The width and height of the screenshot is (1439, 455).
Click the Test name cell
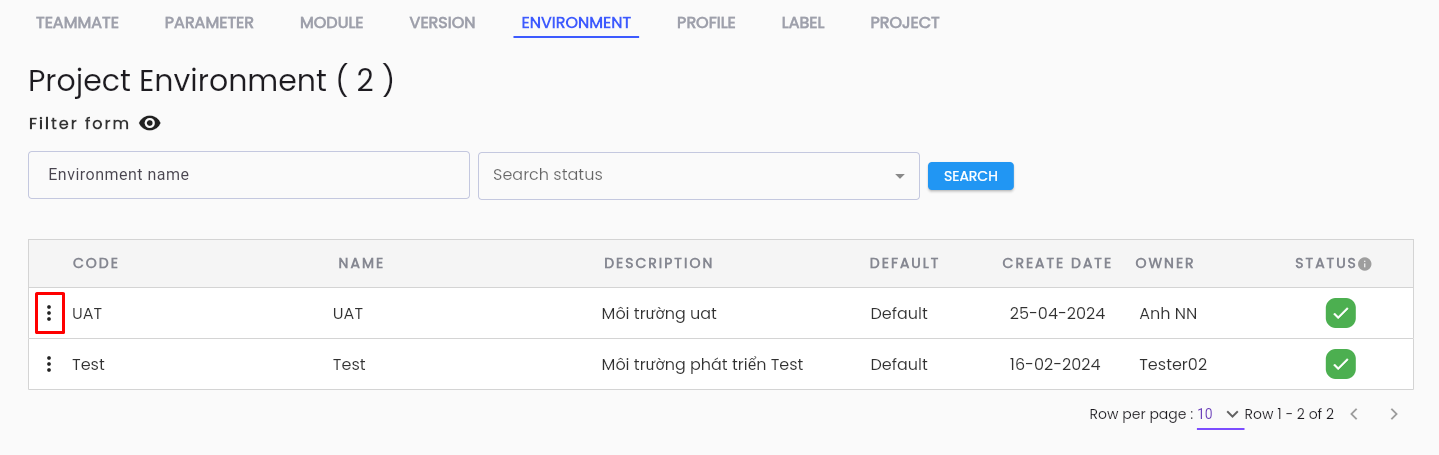(x=349, y=365)
